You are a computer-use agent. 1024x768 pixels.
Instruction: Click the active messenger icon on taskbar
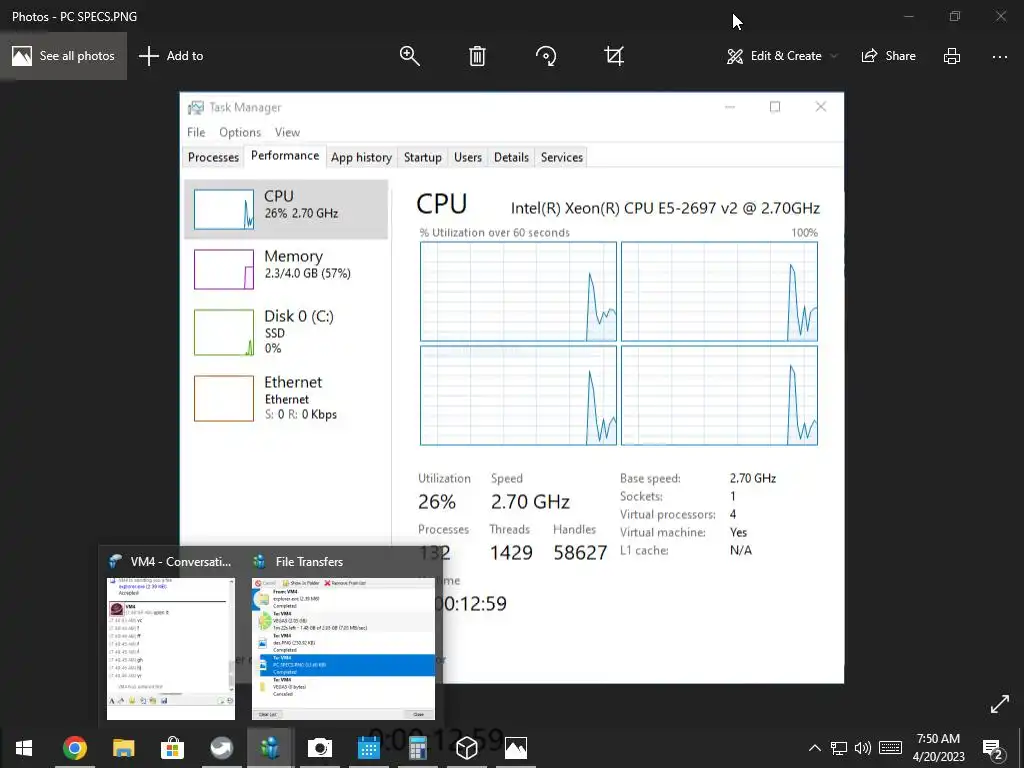270,748
